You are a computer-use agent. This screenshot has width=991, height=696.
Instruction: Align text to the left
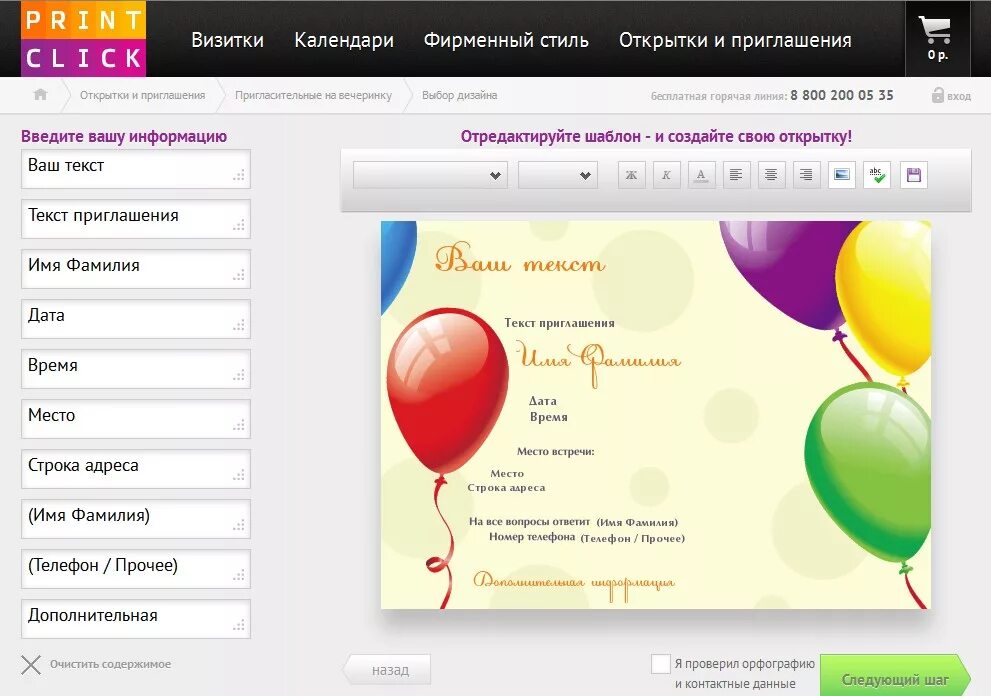click(736, 175)
